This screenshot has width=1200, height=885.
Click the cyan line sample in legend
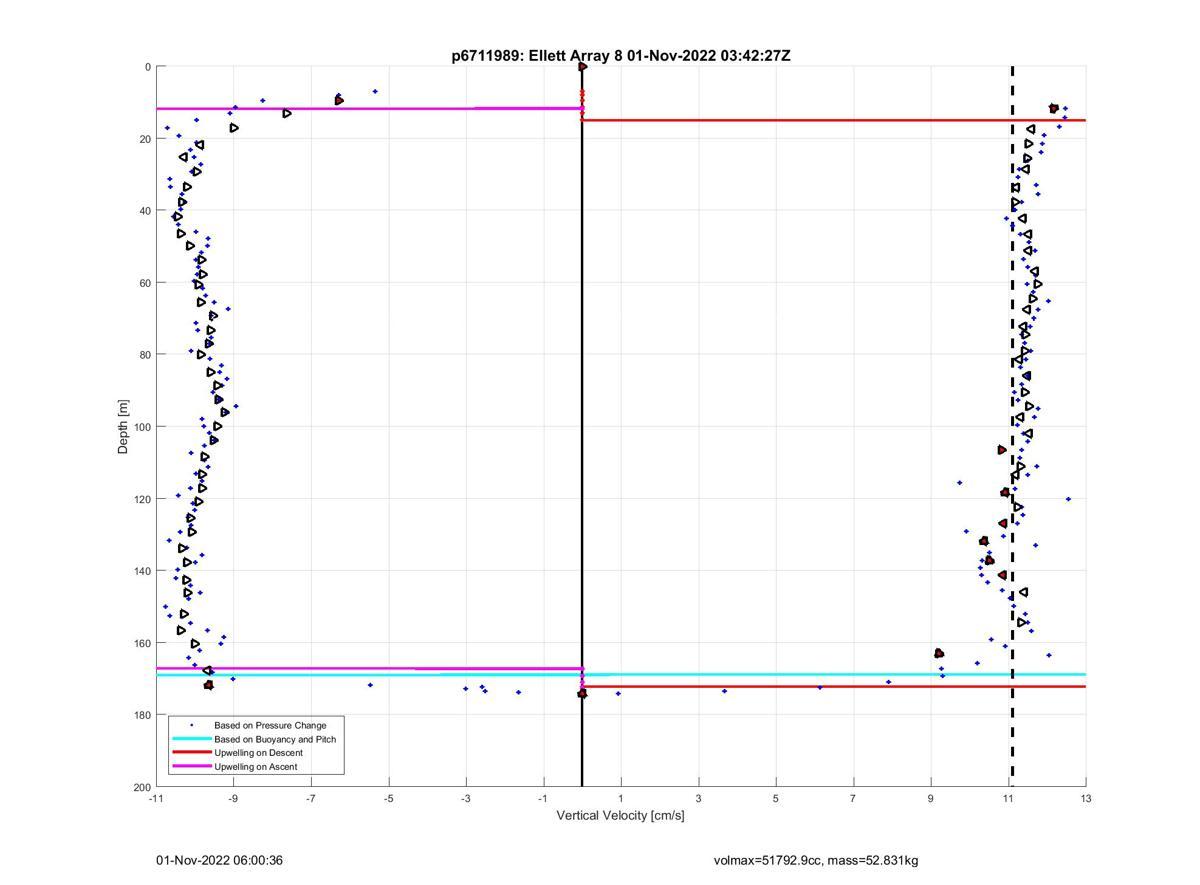tap(191, 739)
